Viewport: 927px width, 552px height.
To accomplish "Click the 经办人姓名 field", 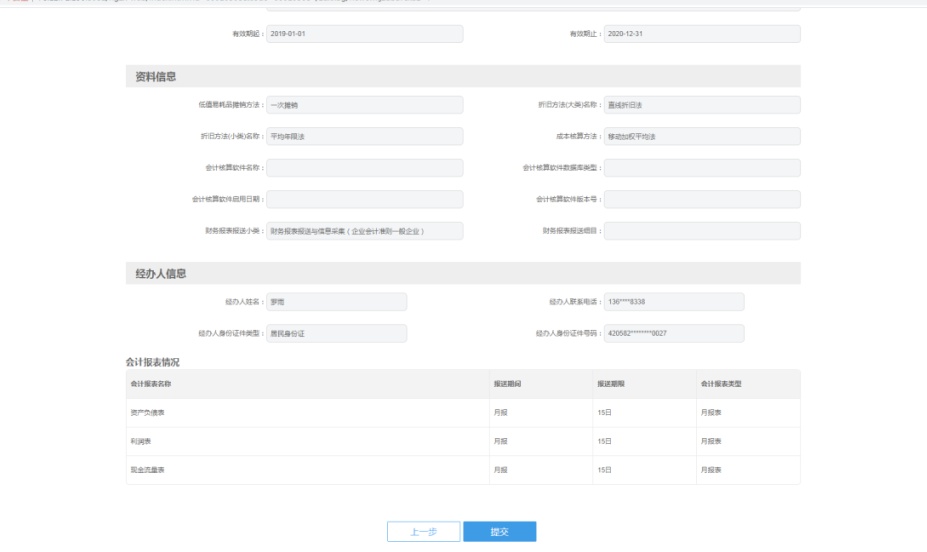I will click(x=337, y=302).
